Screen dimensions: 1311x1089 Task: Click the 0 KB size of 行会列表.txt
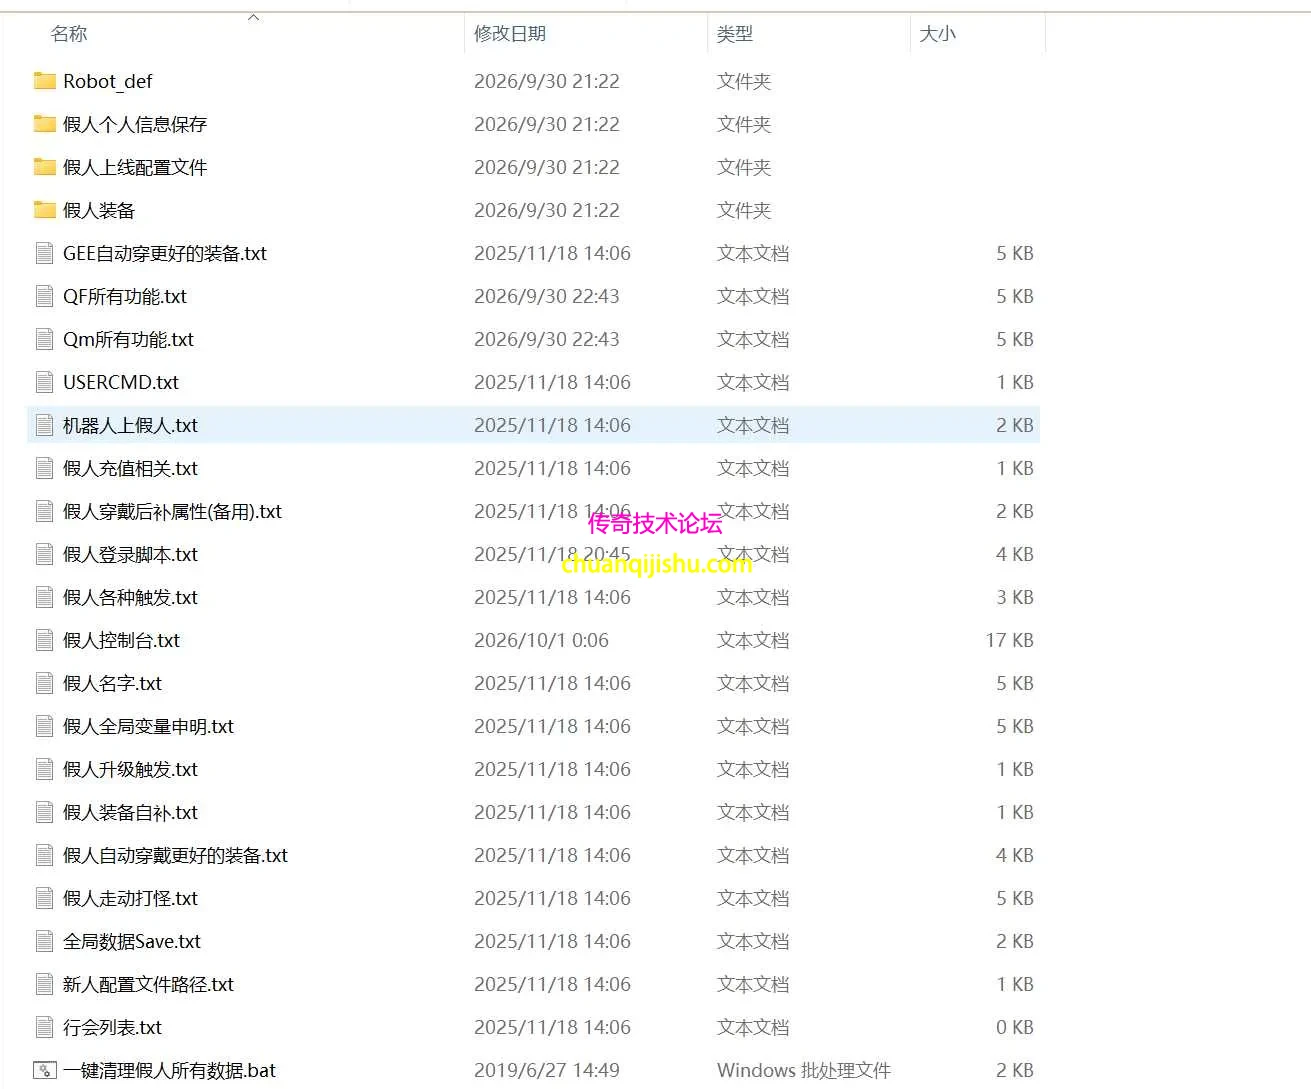click(x=1015, y=1027)
